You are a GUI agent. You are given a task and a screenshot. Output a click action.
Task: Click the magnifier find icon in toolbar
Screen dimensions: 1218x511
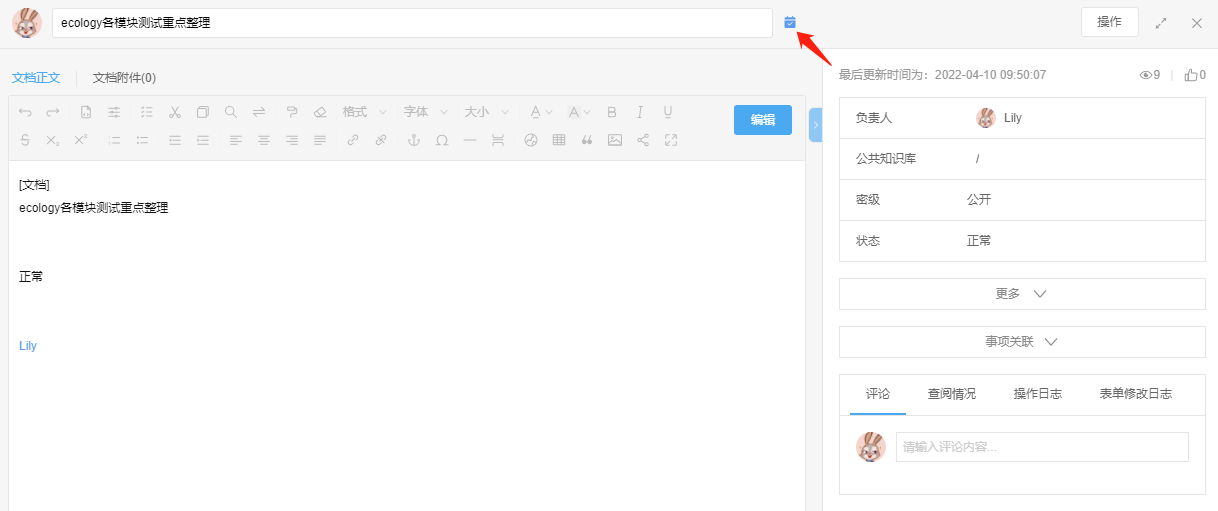tap(231, 112)
